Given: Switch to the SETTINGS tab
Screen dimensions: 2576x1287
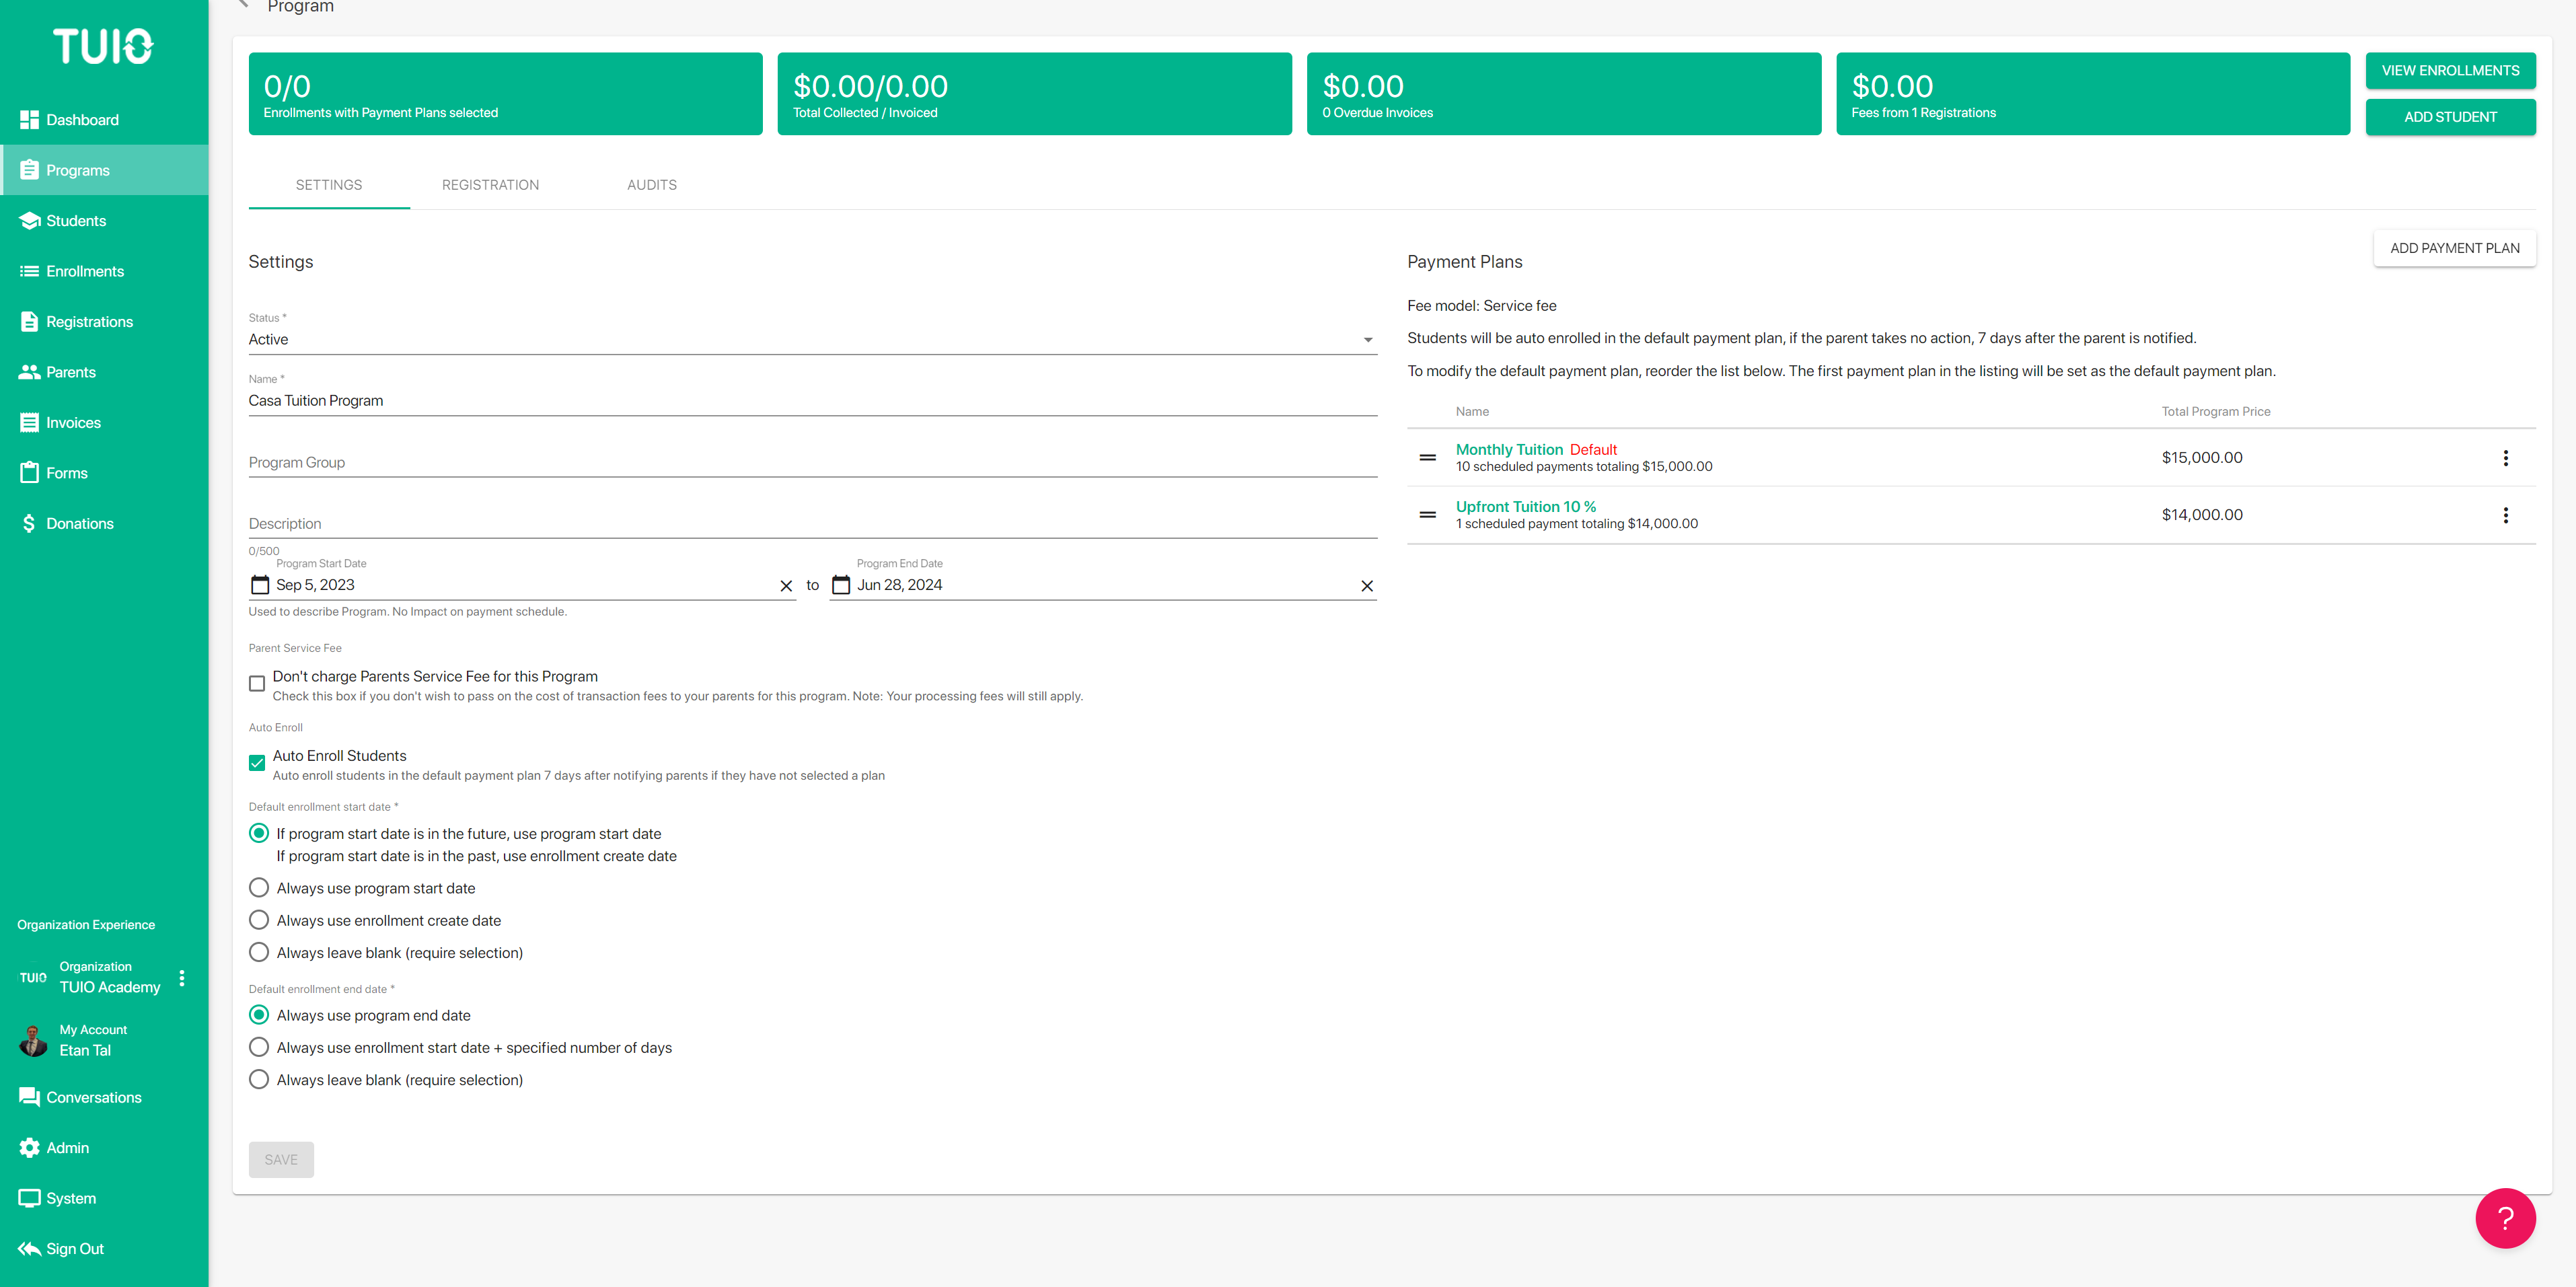Looking at the screenshot, I should [x=329, y=185].
